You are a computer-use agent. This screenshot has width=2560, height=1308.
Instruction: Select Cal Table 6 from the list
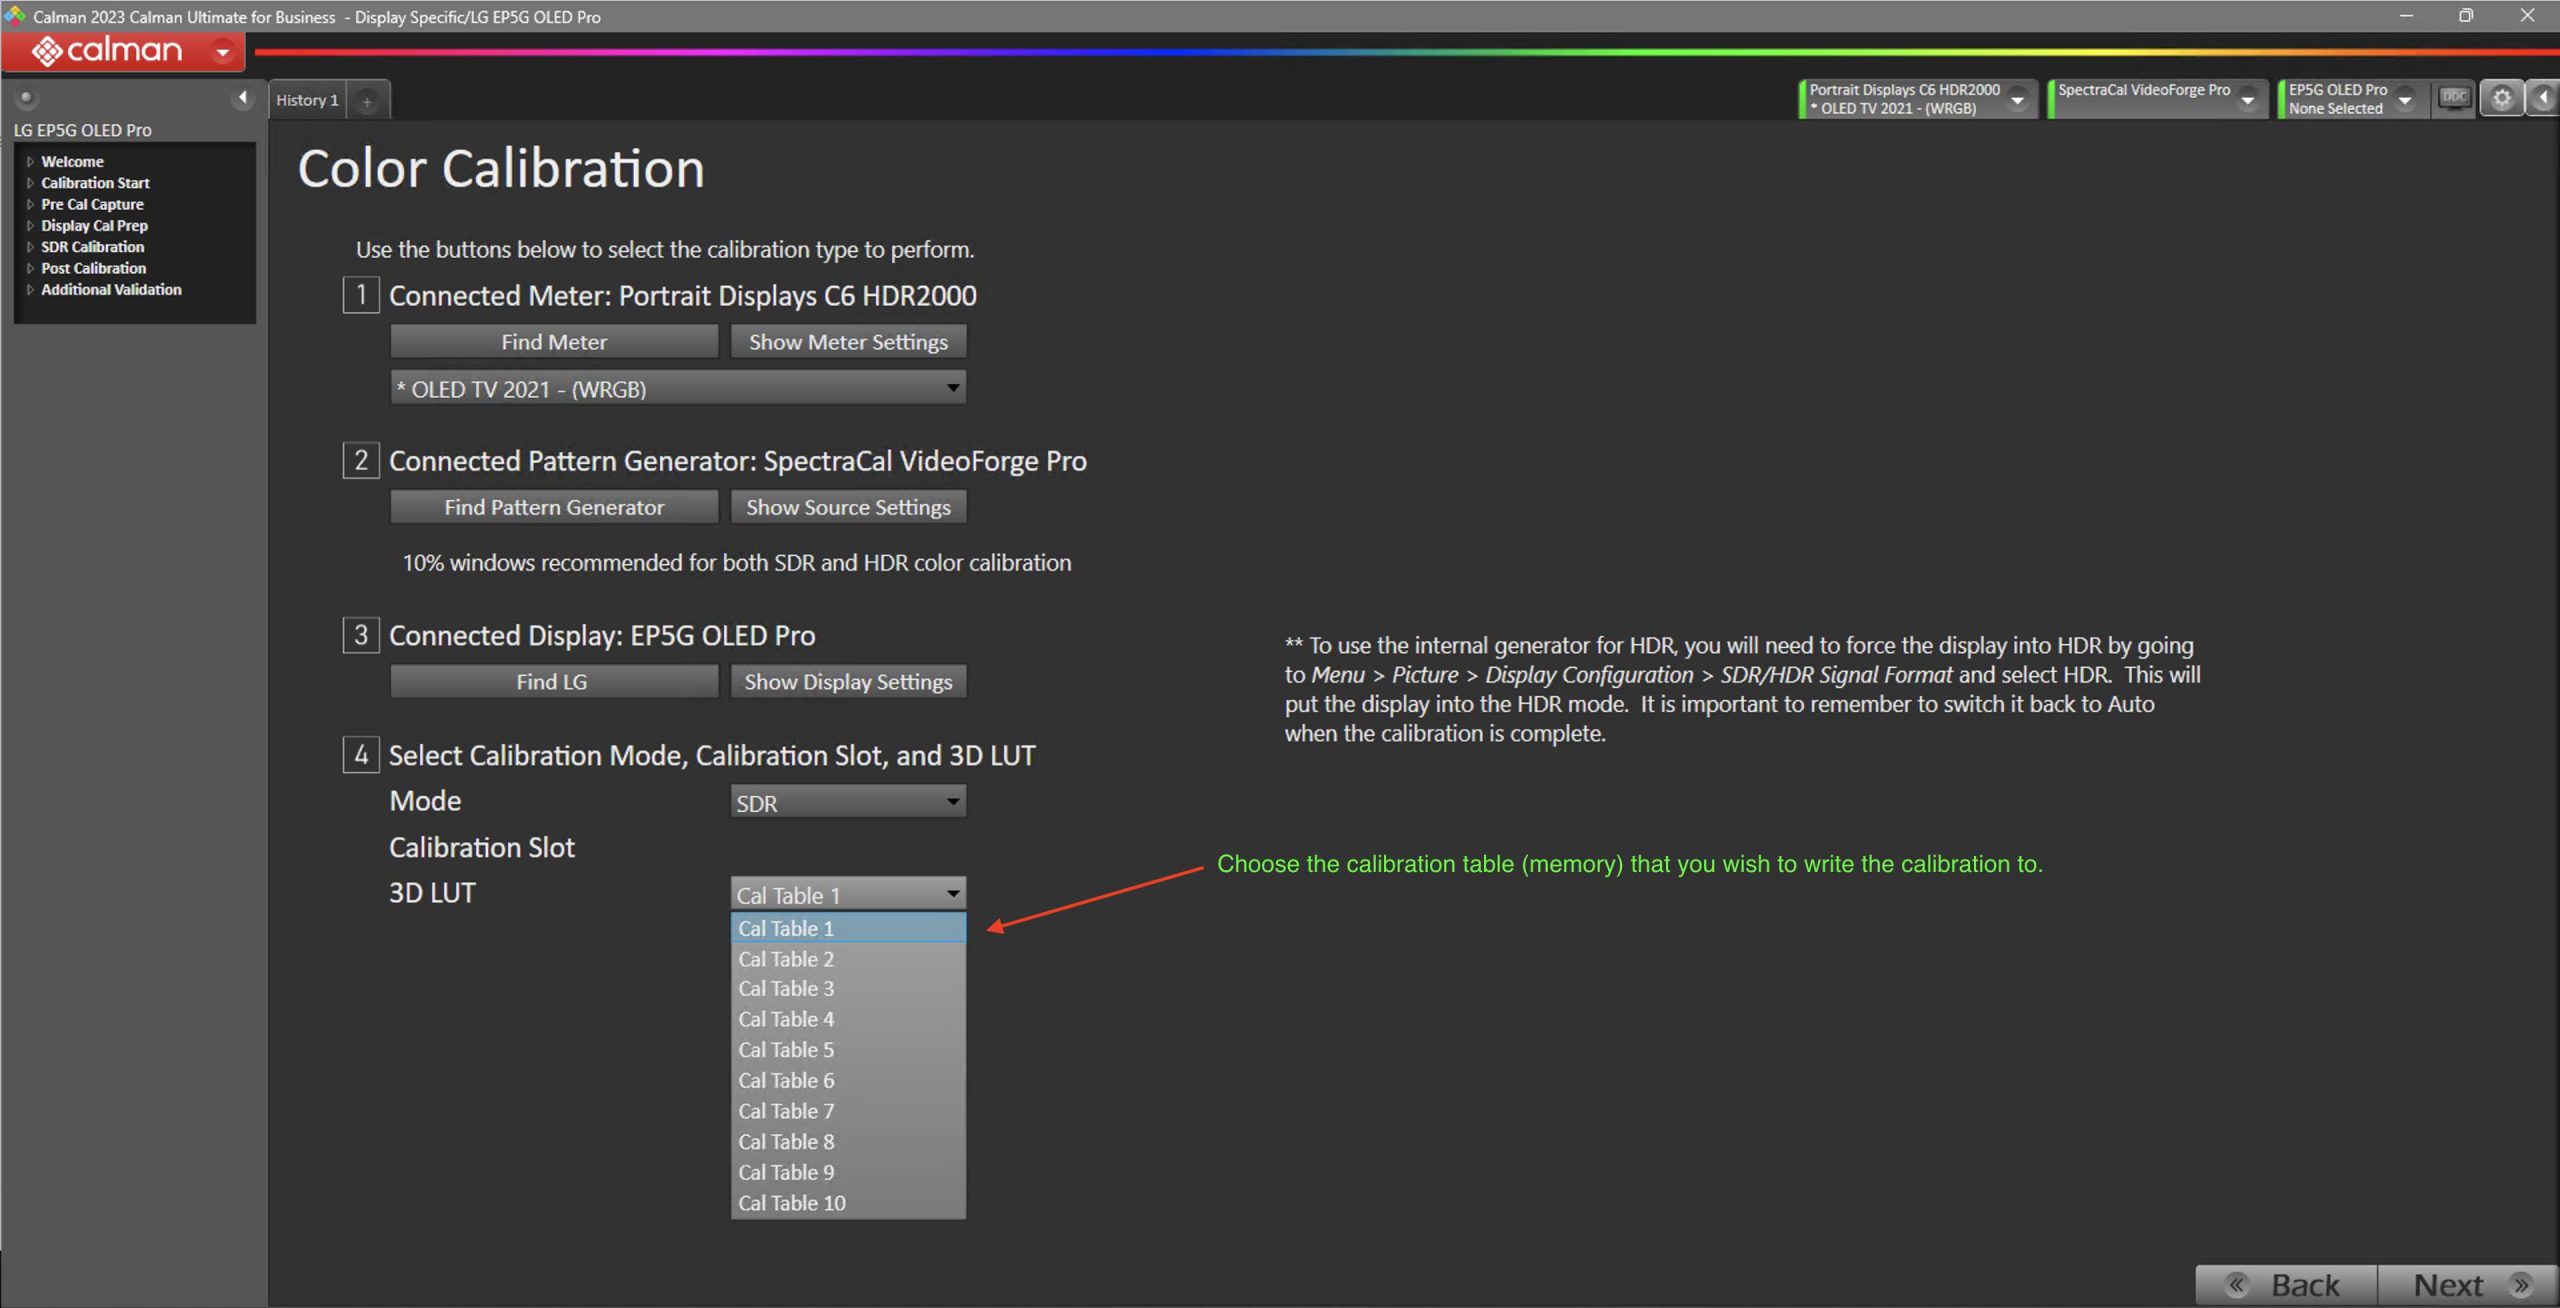coord(848,1081)
